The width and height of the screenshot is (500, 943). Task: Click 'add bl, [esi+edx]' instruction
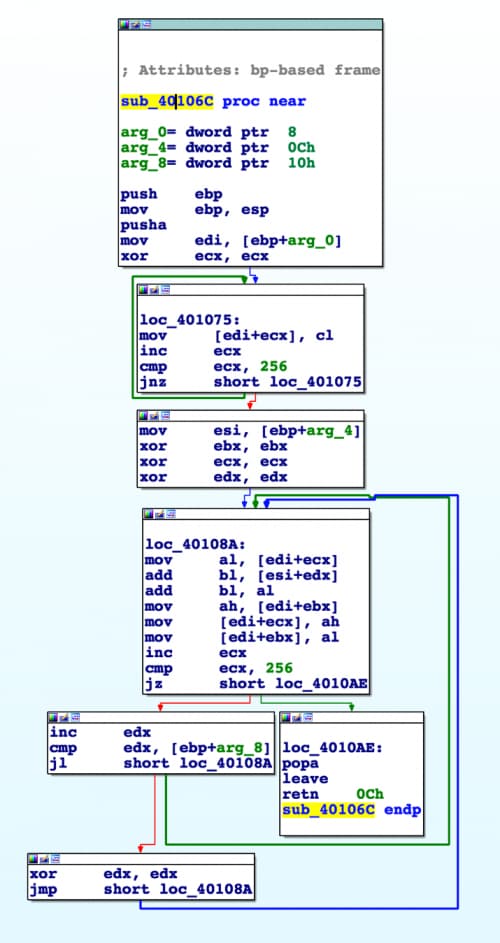point(242,576)
